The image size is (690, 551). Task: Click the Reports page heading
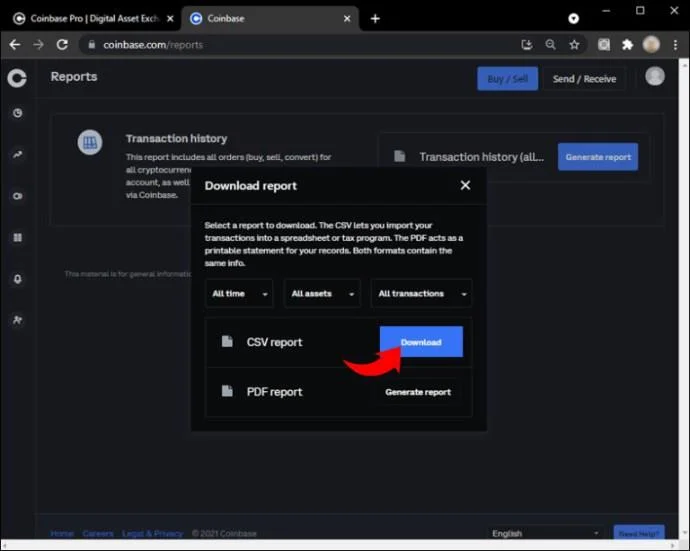tap(73, 77)
